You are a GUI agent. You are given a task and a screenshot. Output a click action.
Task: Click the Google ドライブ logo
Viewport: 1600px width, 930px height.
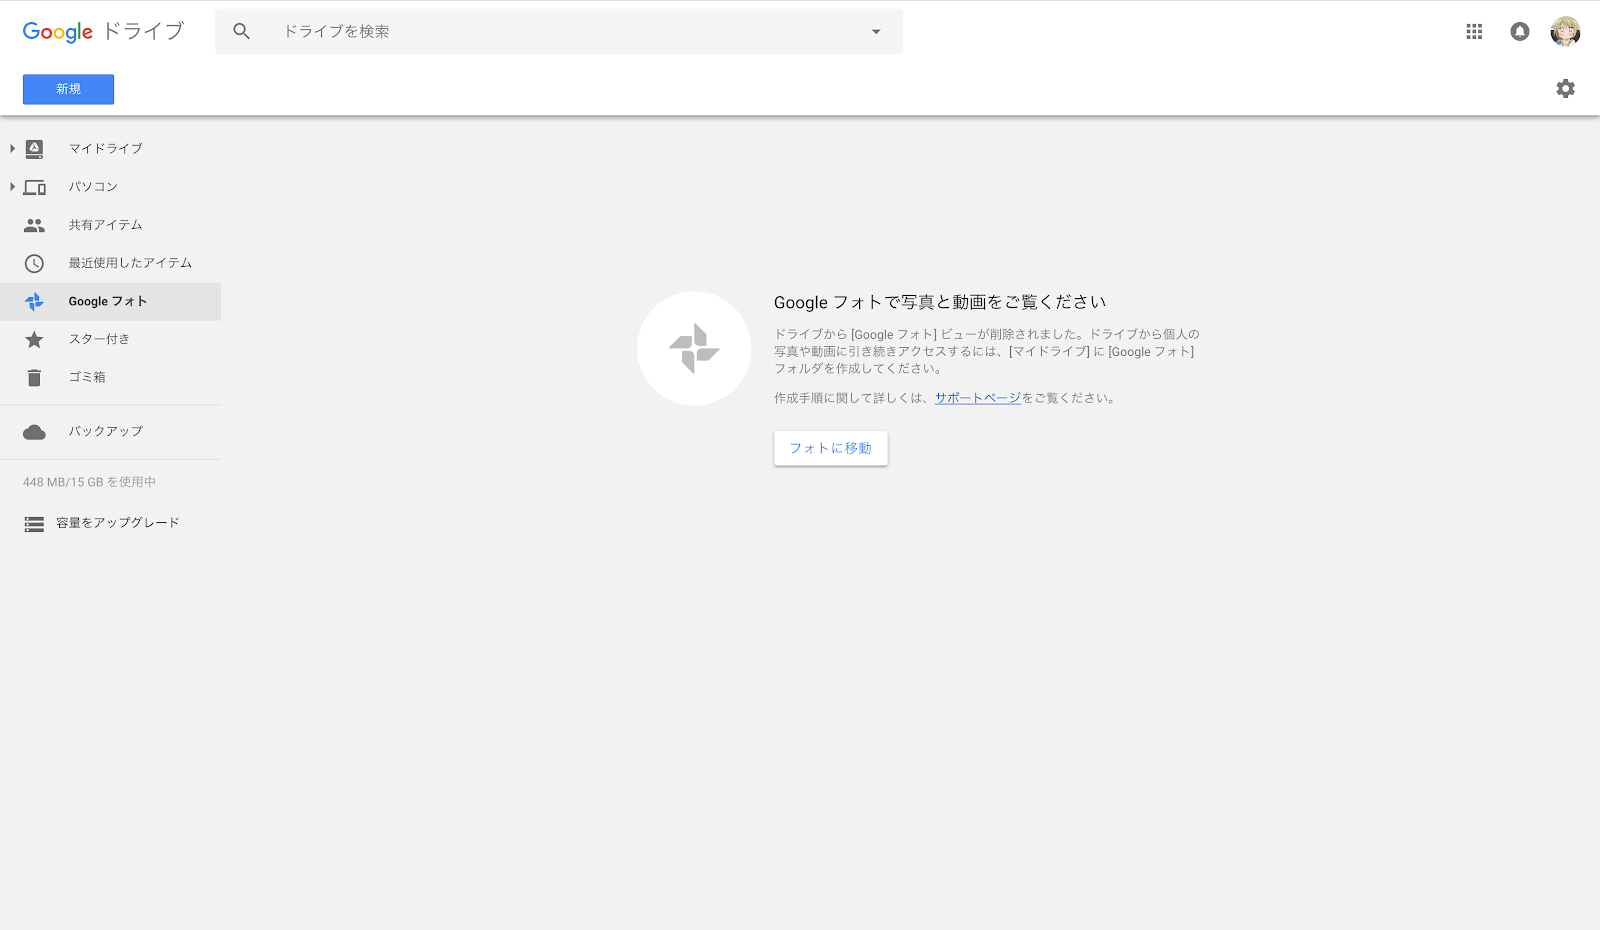[x=103, y=32]
